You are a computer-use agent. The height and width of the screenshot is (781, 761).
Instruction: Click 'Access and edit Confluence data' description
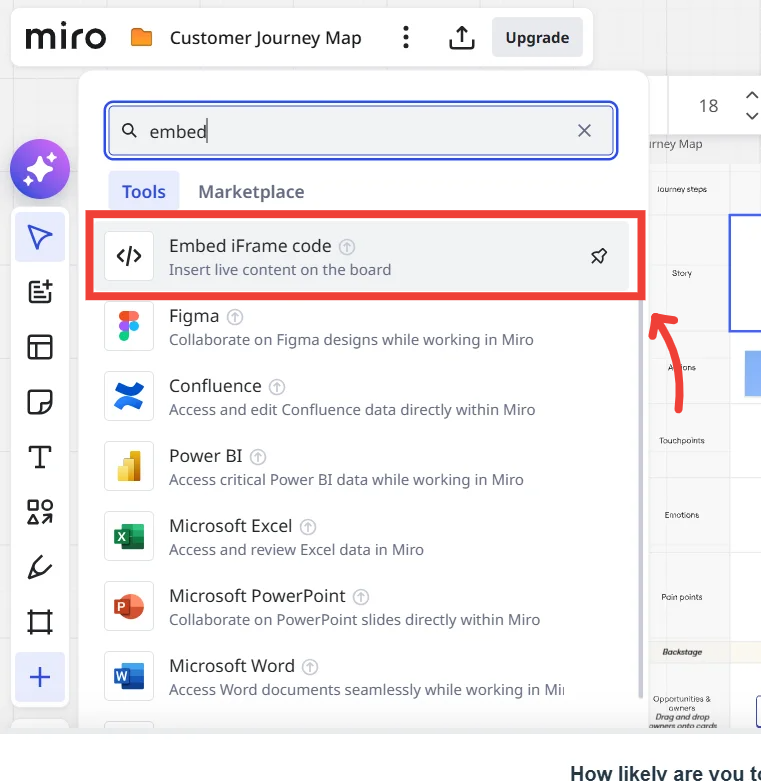(x=352, y=410)
